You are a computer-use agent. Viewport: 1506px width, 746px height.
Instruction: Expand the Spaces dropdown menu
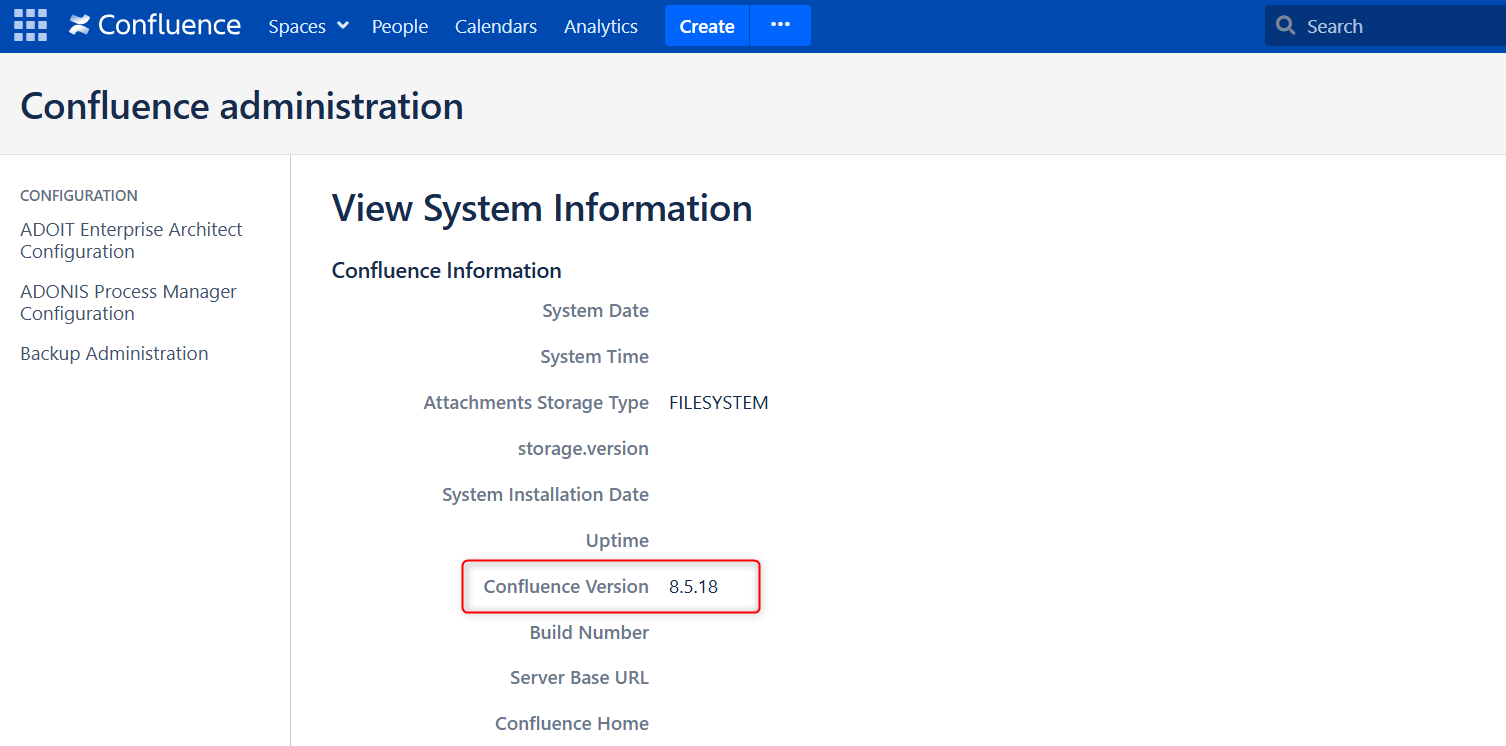[308, 26]
